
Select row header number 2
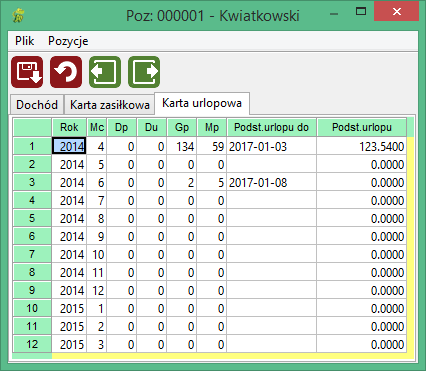pos(32,164)
